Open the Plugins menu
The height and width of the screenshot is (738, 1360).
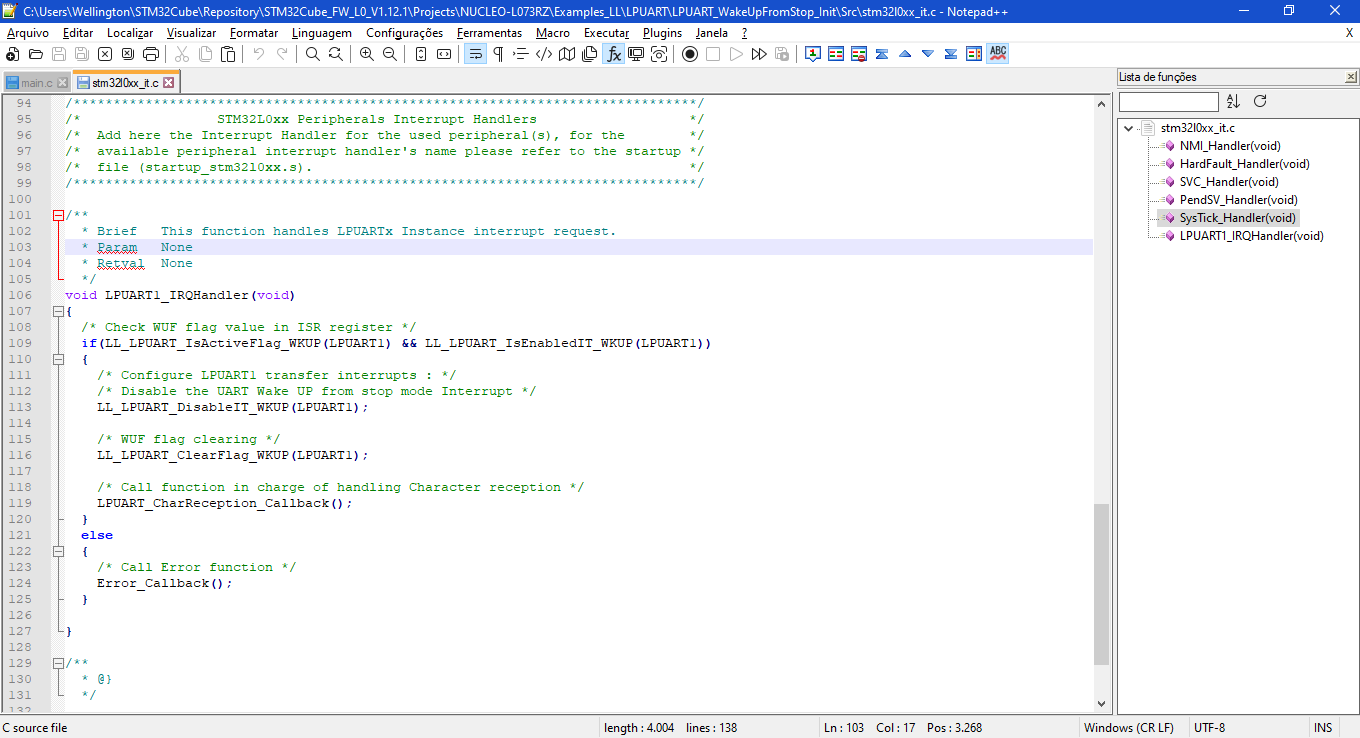(662, 32)
